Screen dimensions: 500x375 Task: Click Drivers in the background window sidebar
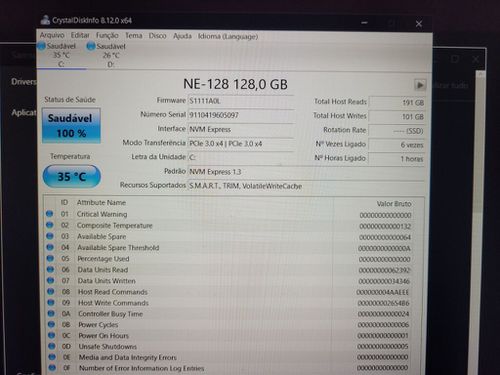coord(23,82)
